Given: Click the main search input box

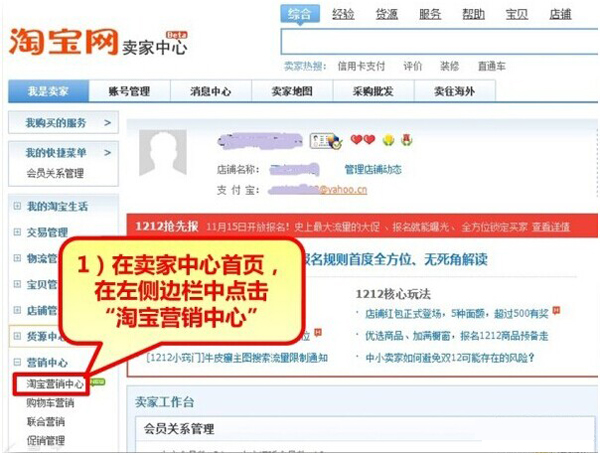Looking at the screenshot, I should (439, 41).
